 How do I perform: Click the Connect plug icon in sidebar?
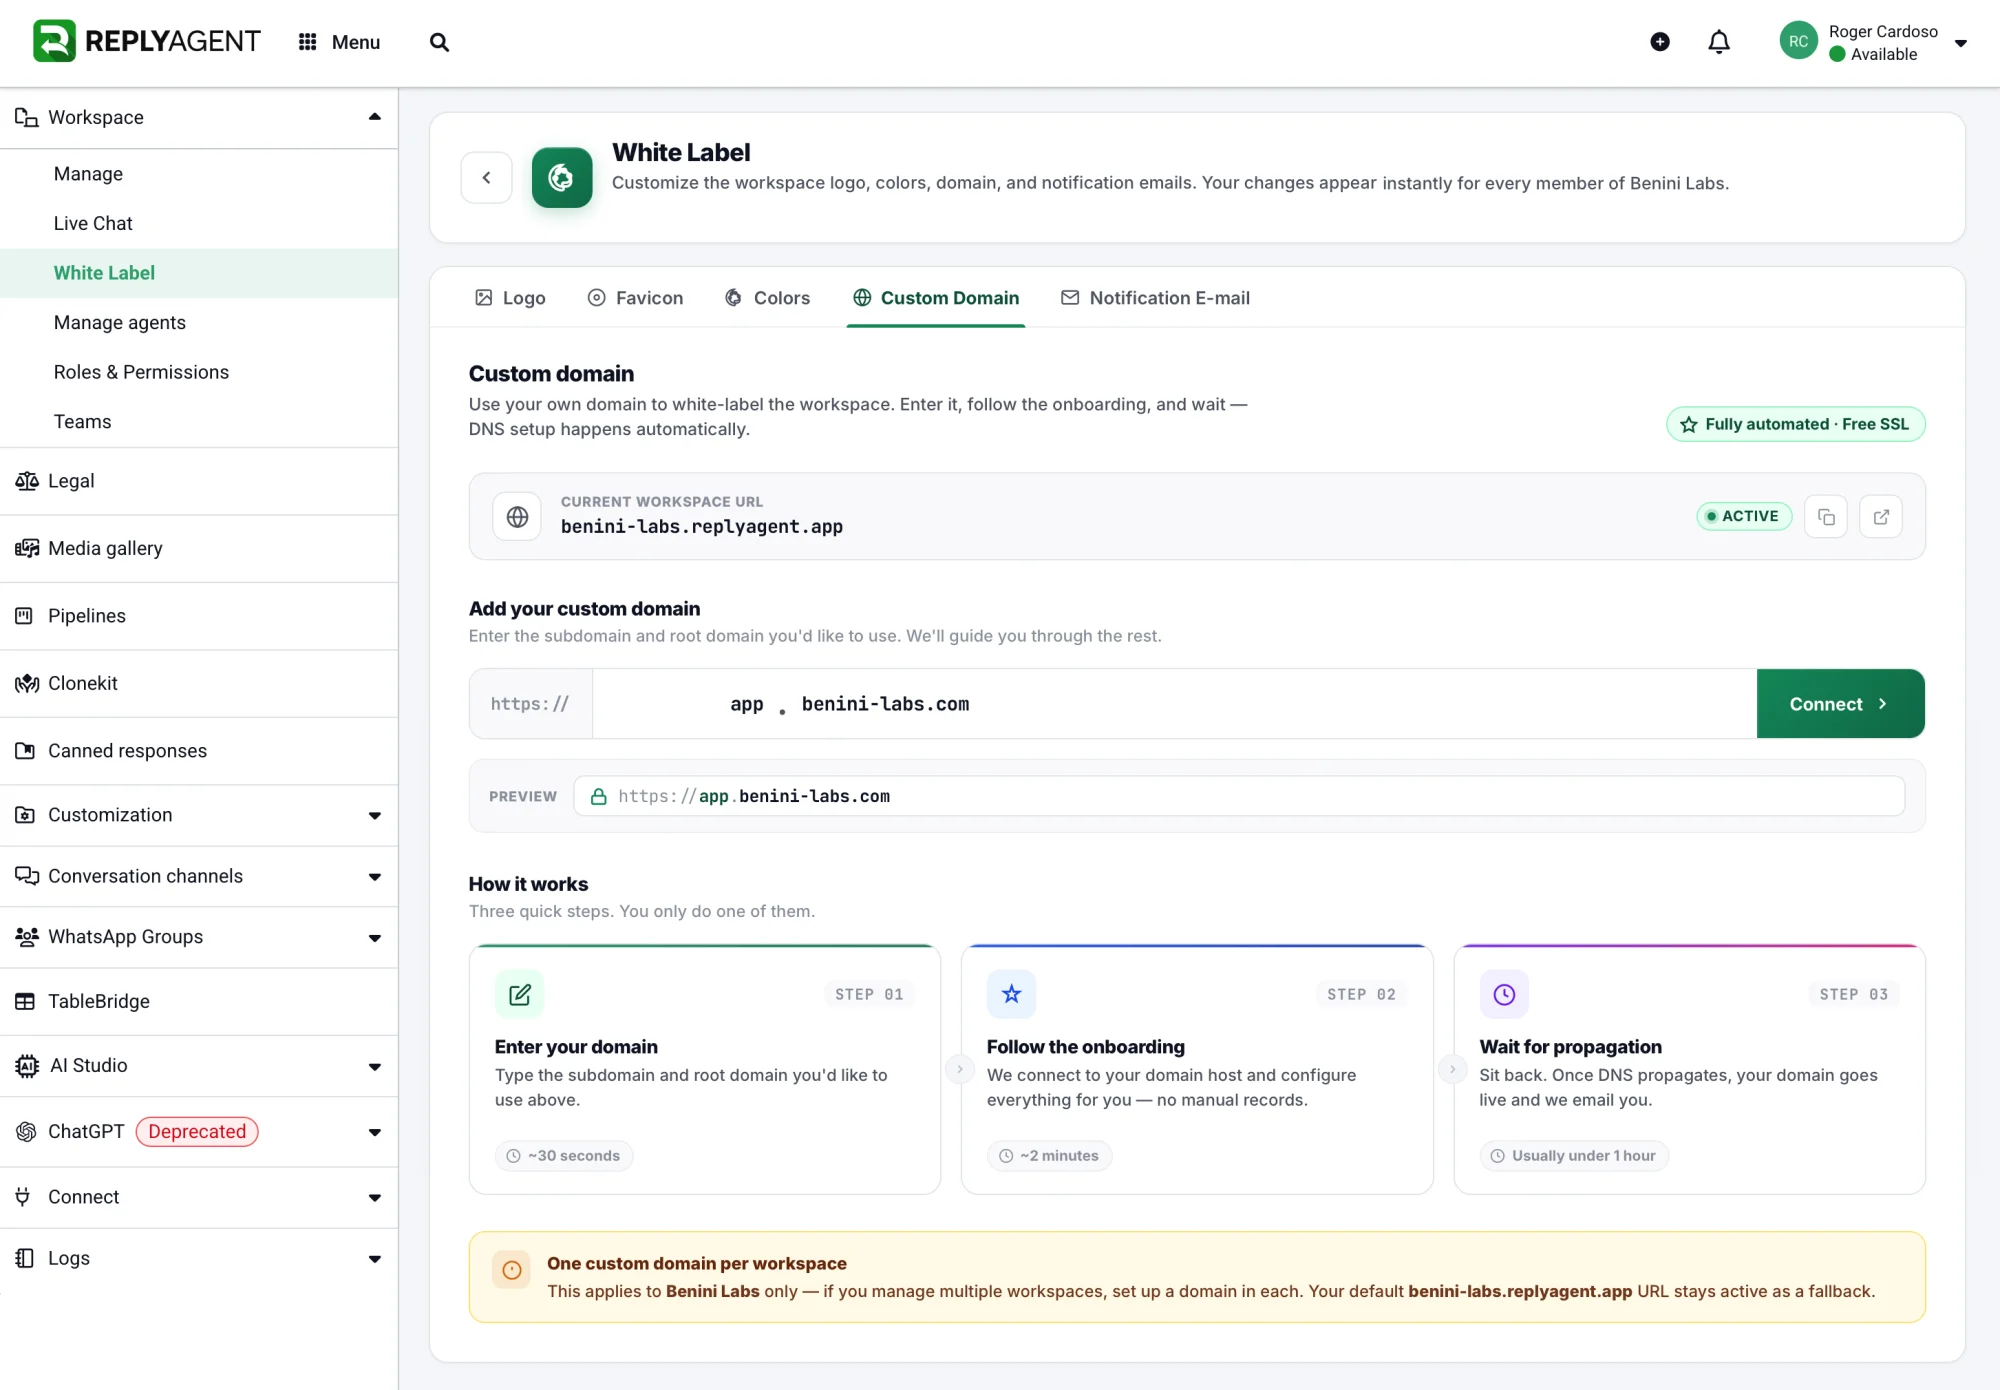[23, 1197]
